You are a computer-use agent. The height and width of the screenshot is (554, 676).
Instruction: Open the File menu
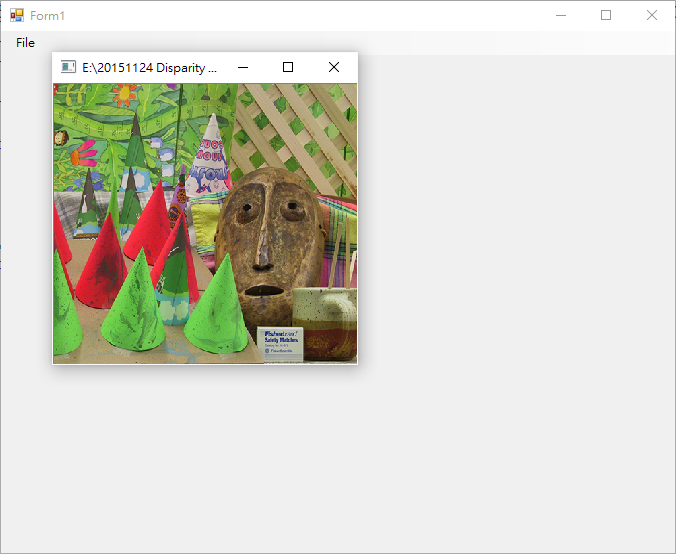click(25, 43)
